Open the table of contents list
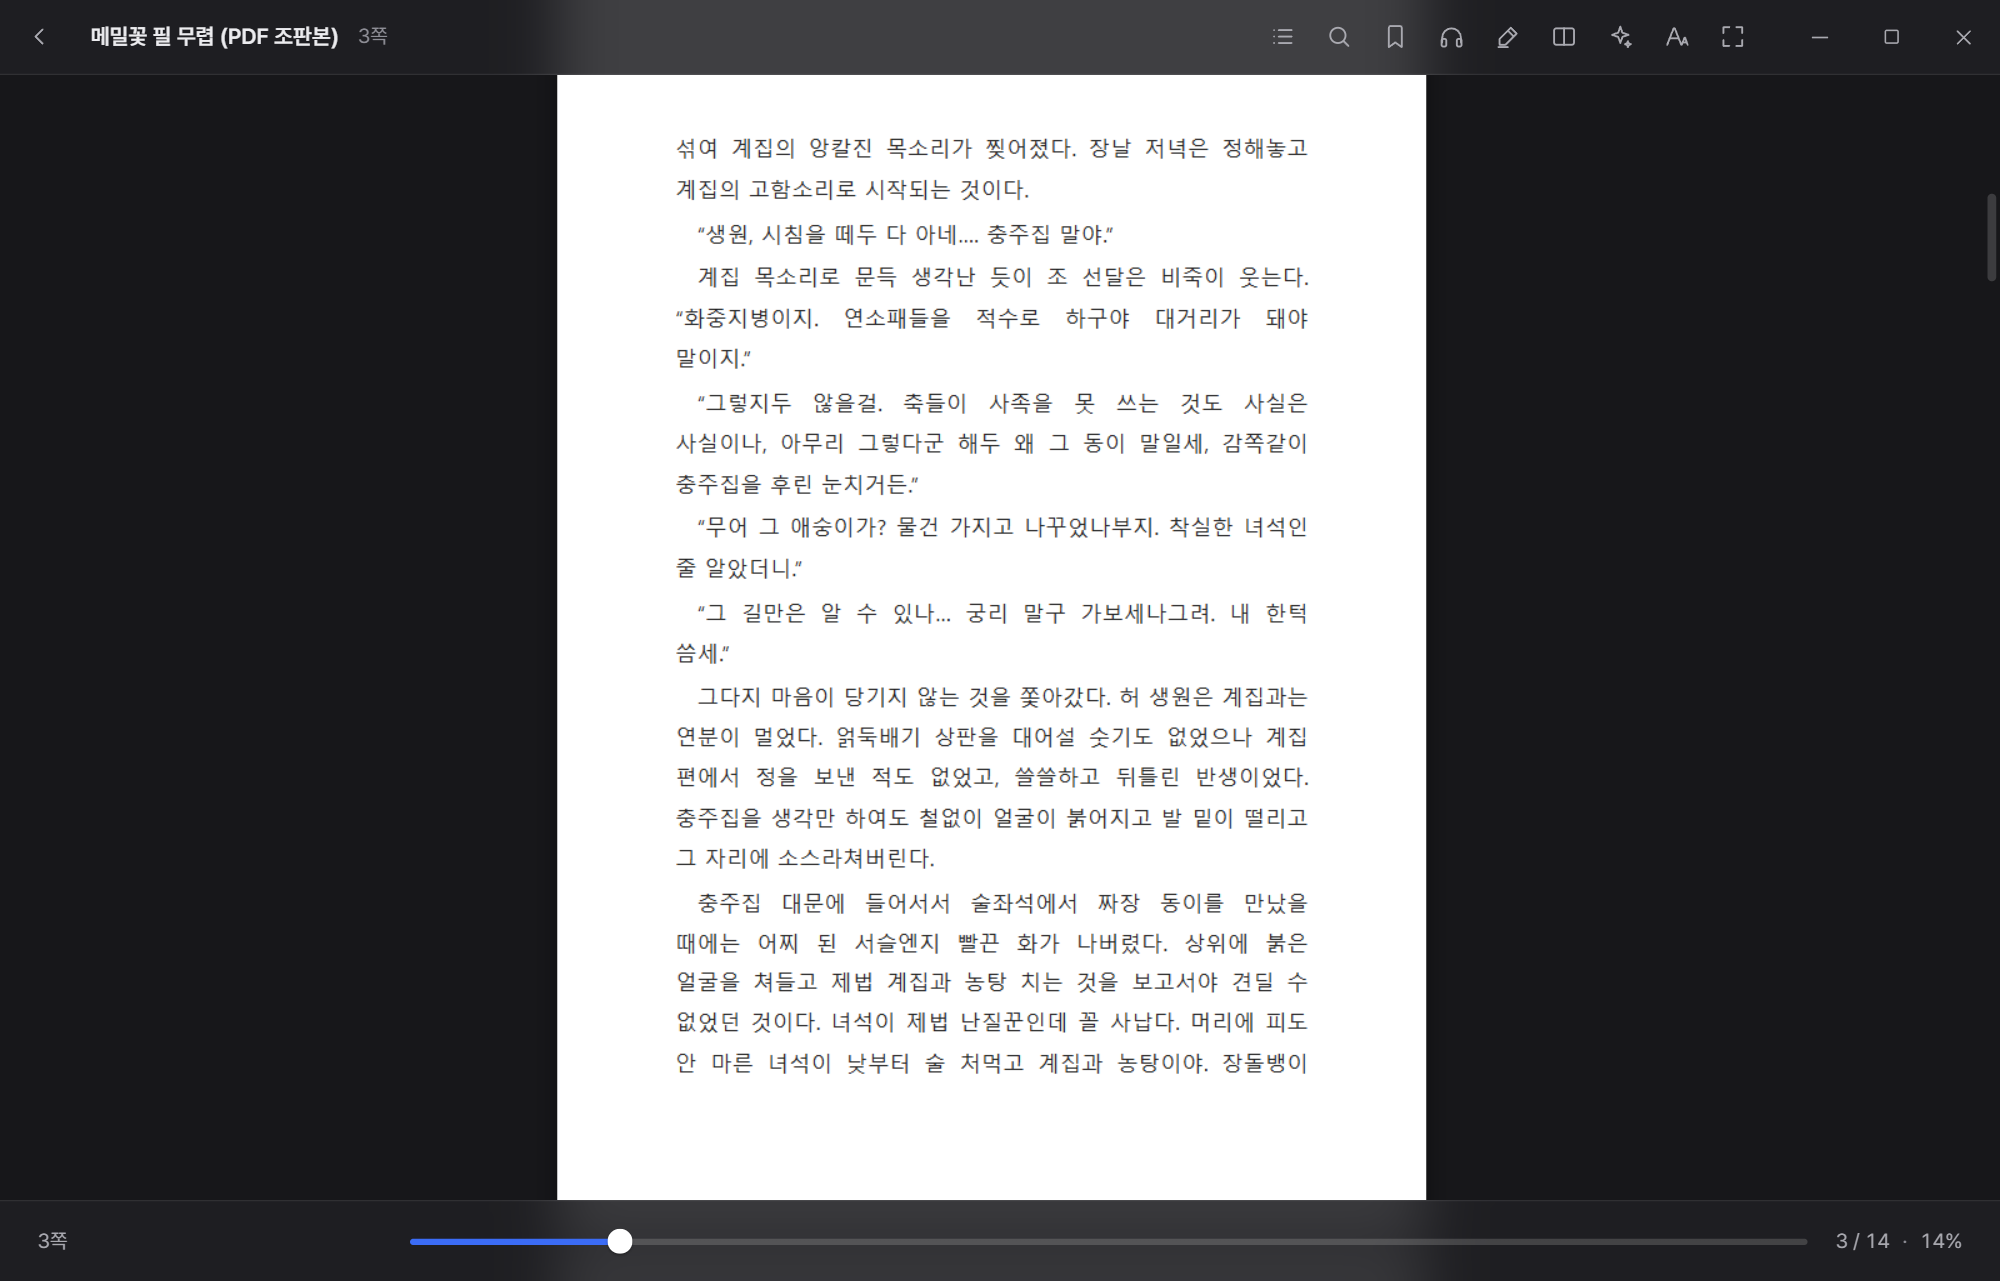 click(1283, 37)
